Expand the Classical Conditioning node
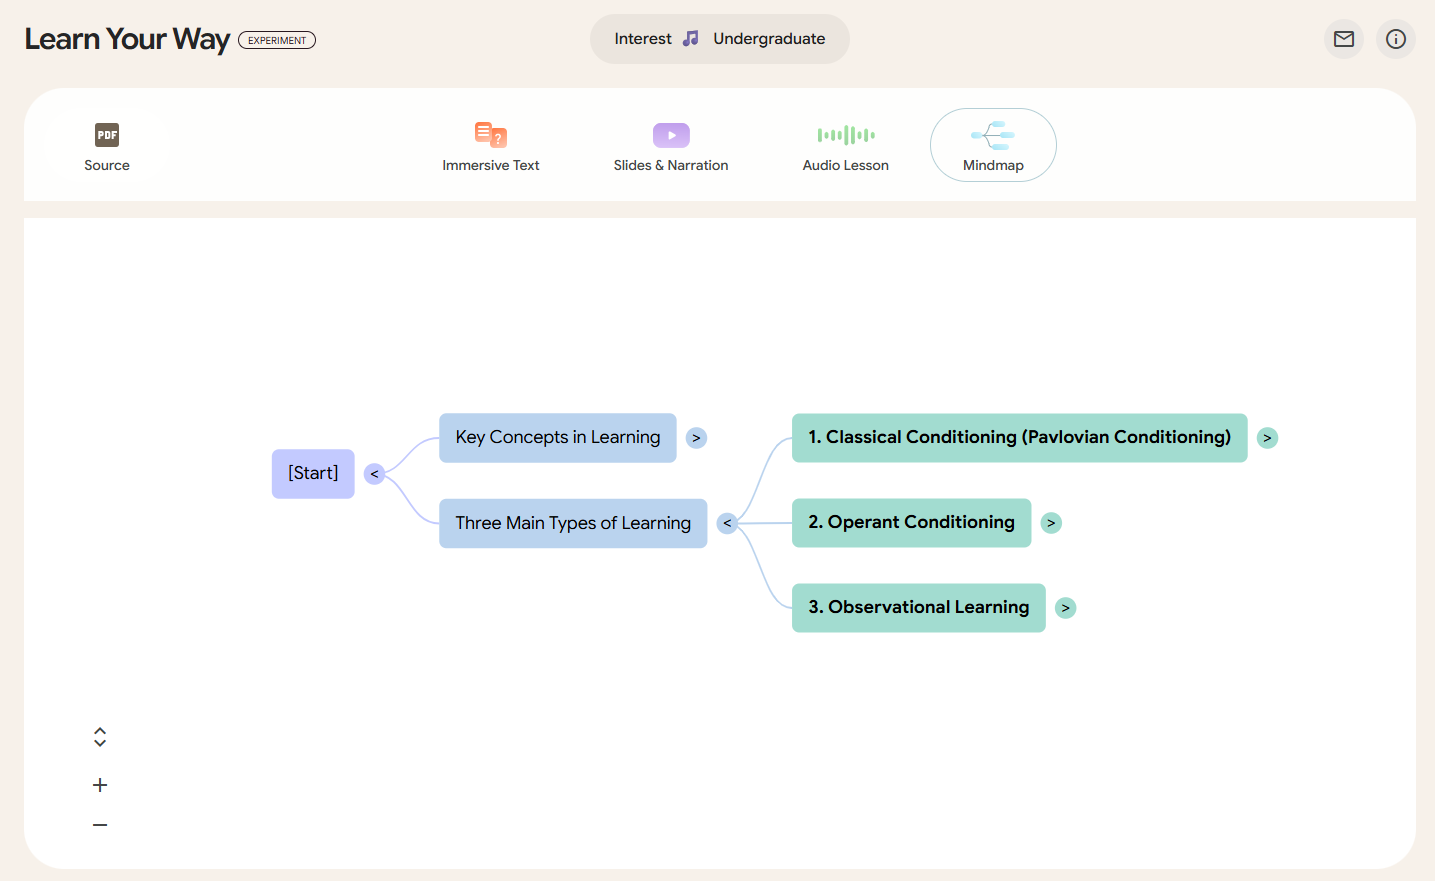Image resolution: width=1435 pixels, height=881 pixels. tap(1267, 437)
